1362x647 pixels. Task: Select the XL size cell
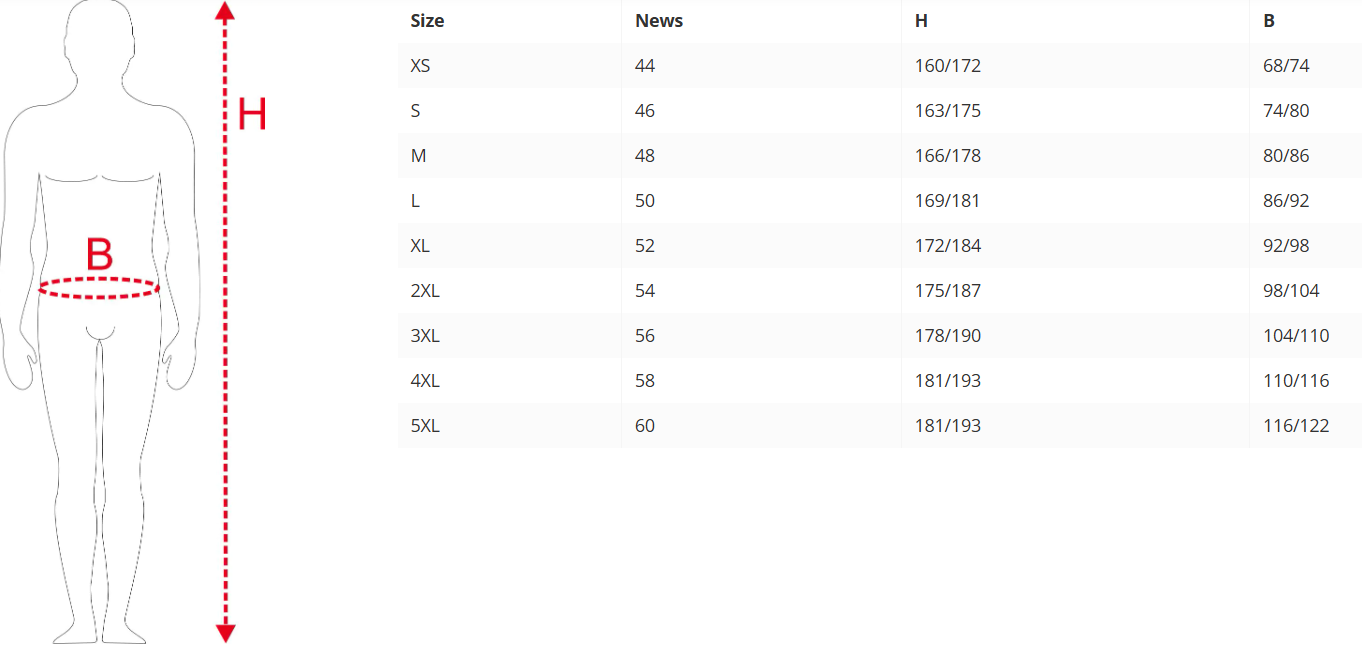[420, 246]
